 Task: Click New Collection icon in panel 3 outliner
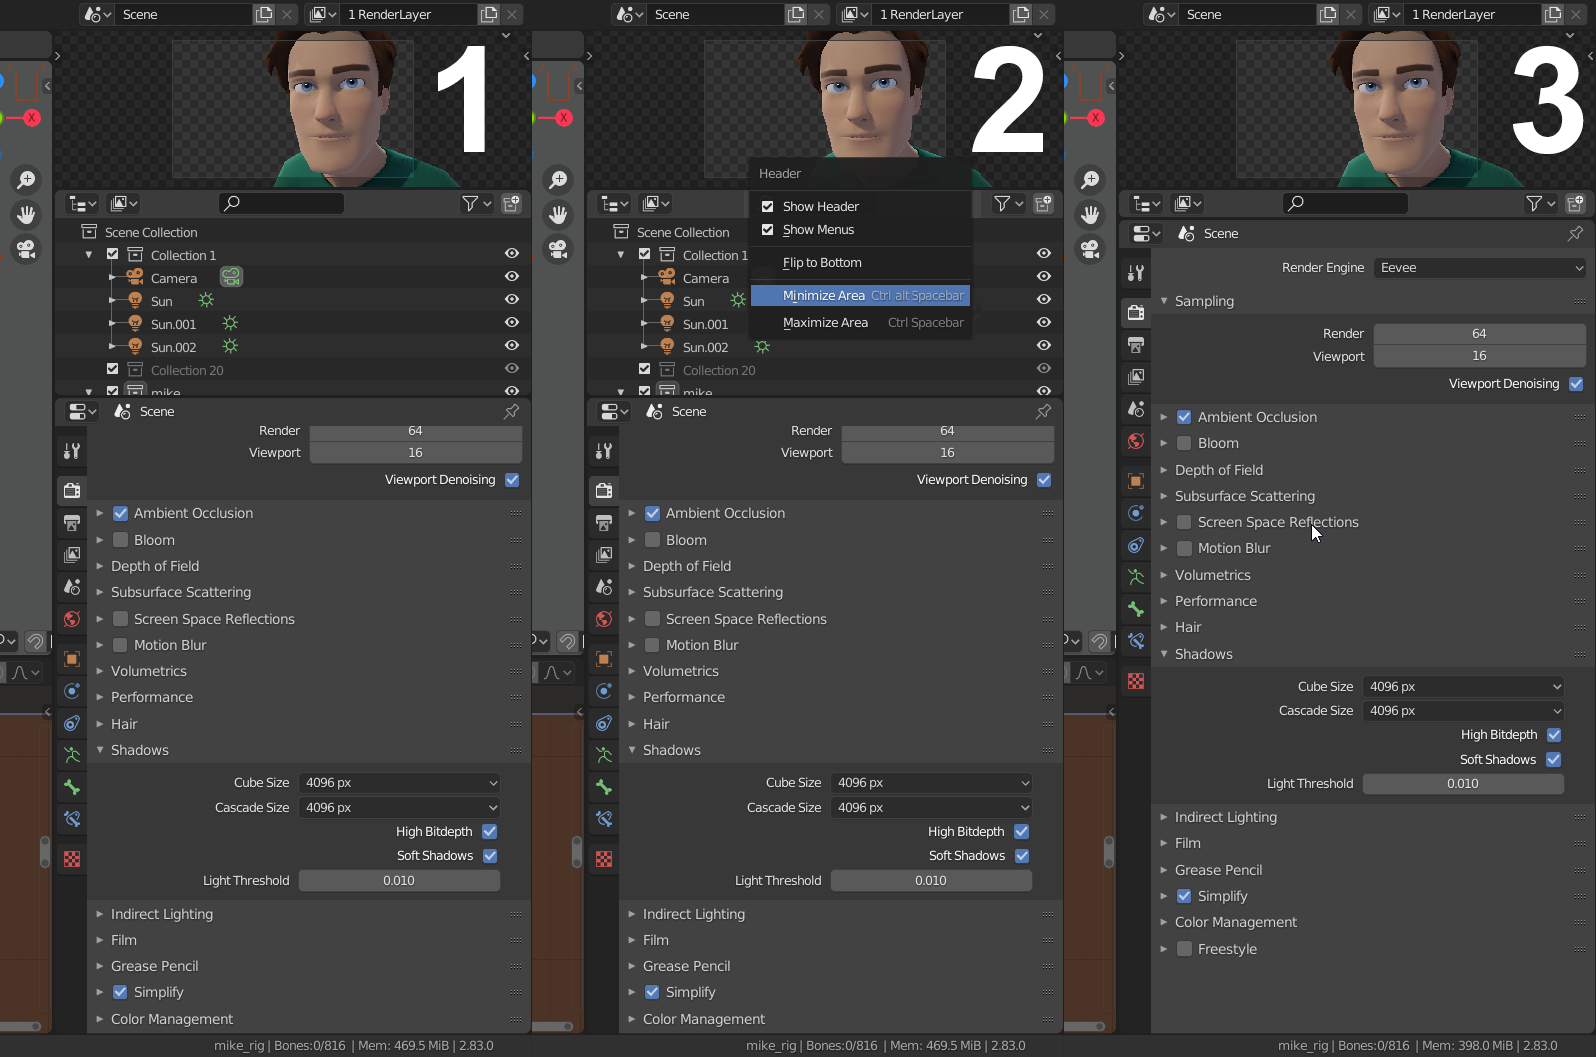click(1575, 203)
